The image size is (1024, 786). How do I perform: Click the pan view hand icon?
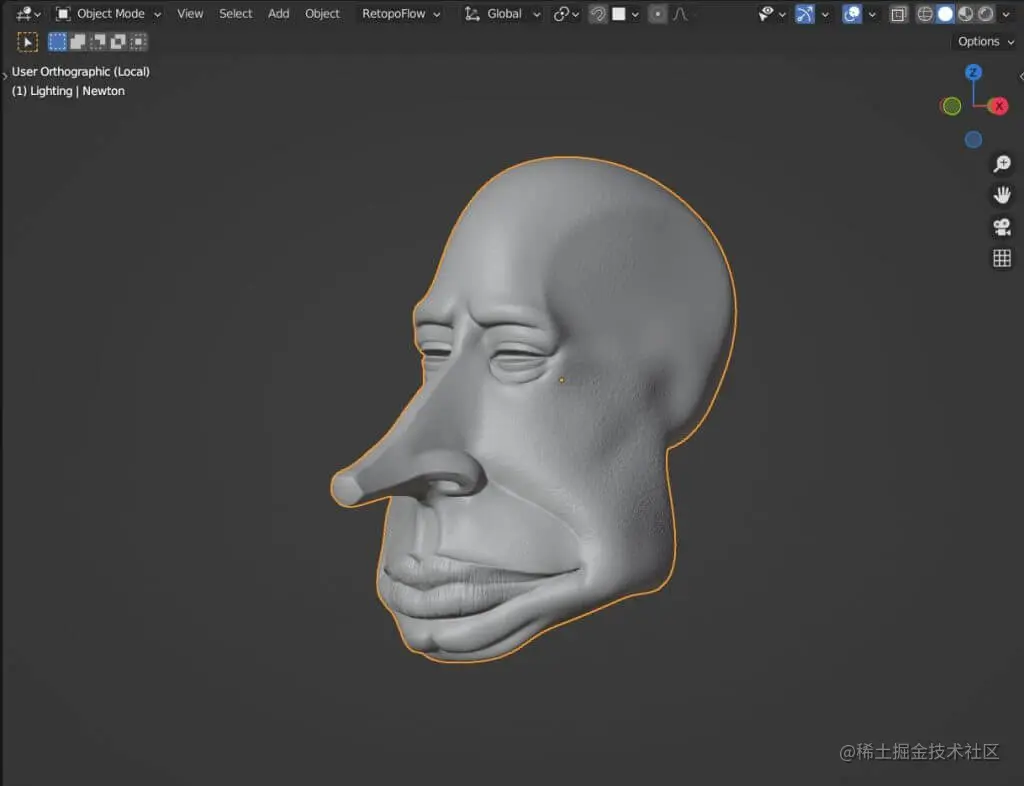(1001, 195)
